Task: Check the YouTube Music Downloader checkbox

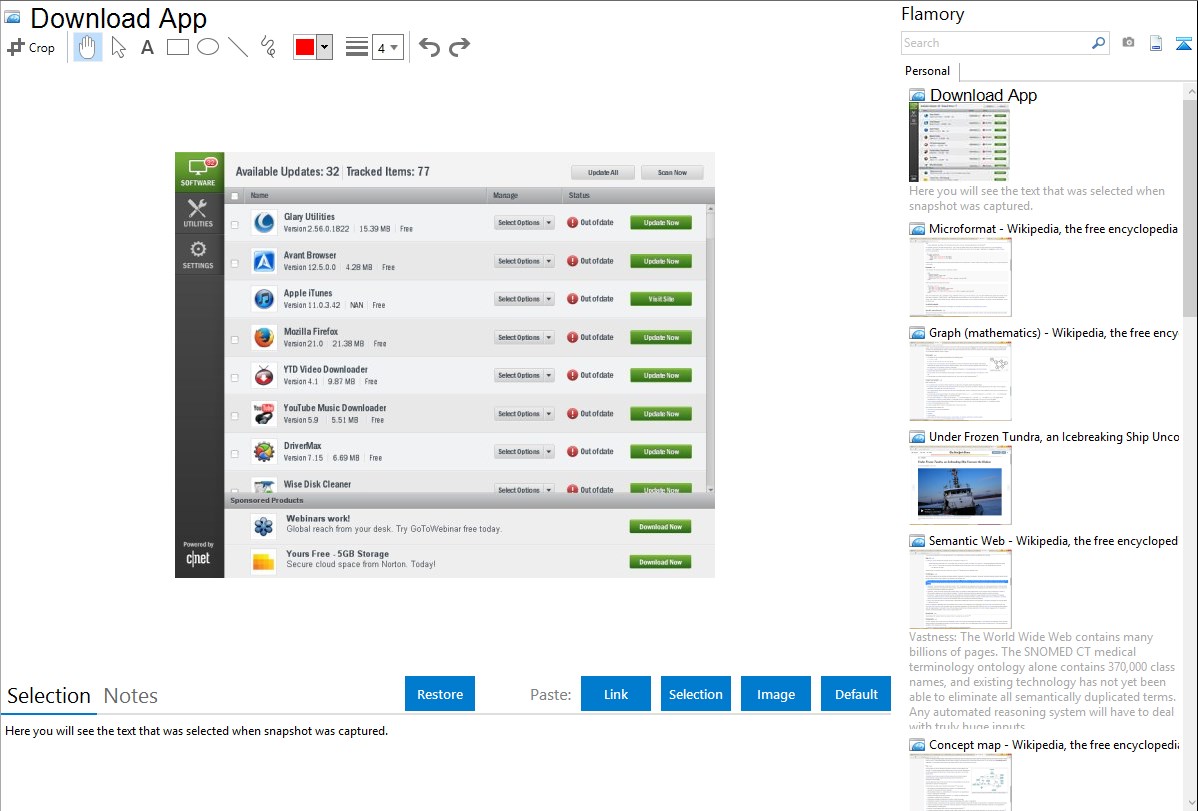Action: coord(235,416)
